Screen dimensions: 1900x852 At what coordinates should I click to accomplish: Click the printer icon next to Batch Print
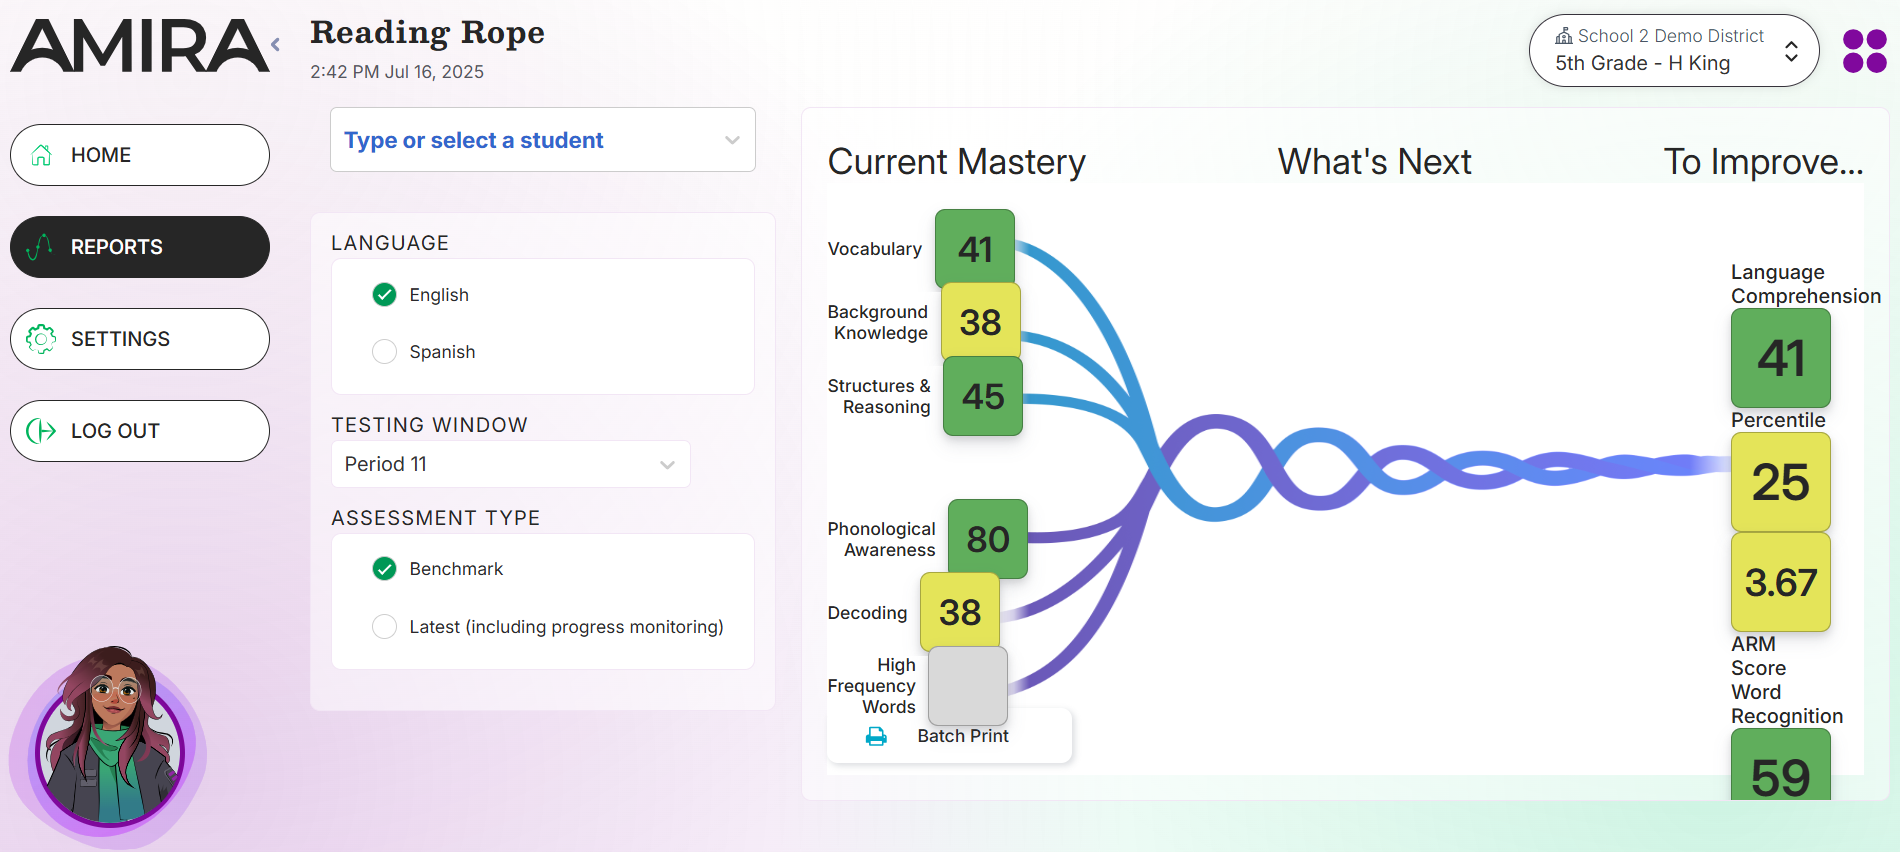pyautogui.click(x=877, y=736)
